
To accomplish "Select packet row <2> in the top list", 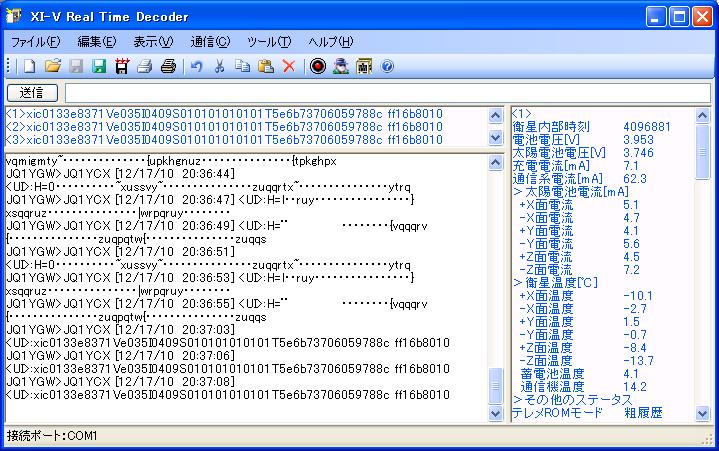I will [224, 126].
